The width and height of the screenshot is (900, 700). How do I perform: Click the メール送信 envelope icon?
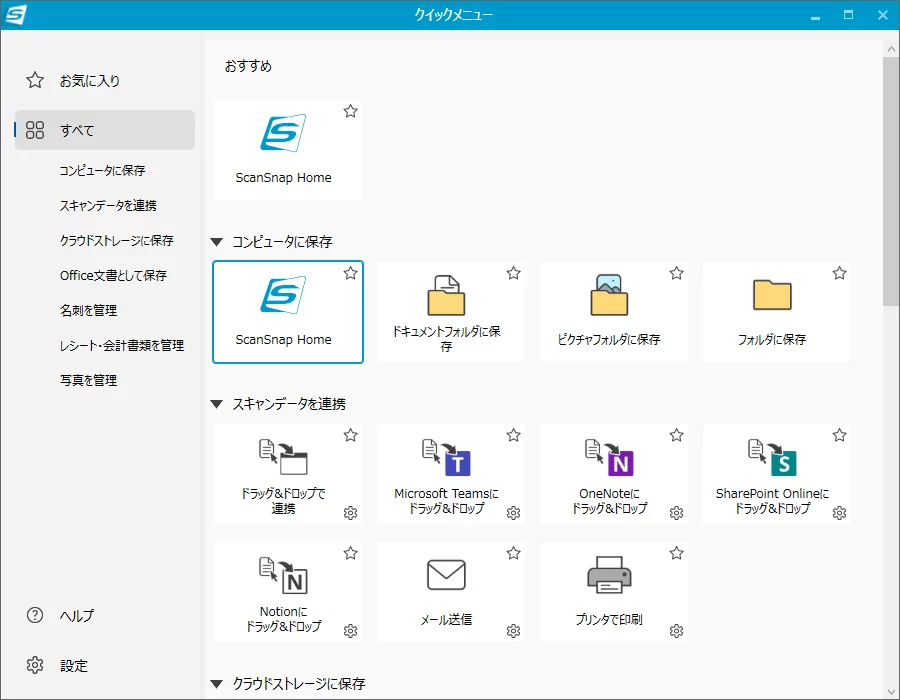tap(446, 575)
